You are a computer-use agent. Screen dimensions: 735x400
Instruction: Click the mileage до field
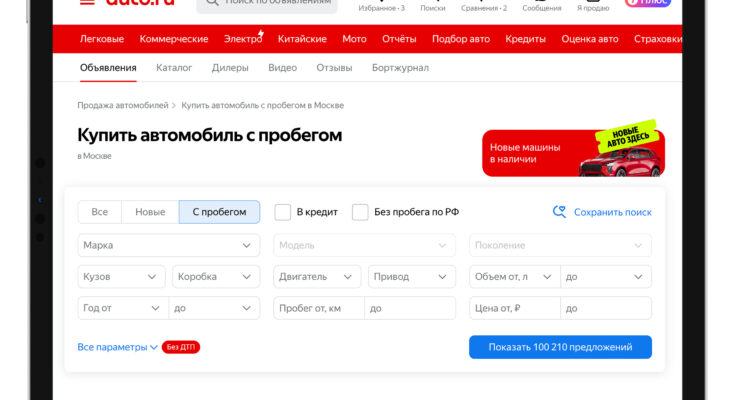(x=410, y=308)
